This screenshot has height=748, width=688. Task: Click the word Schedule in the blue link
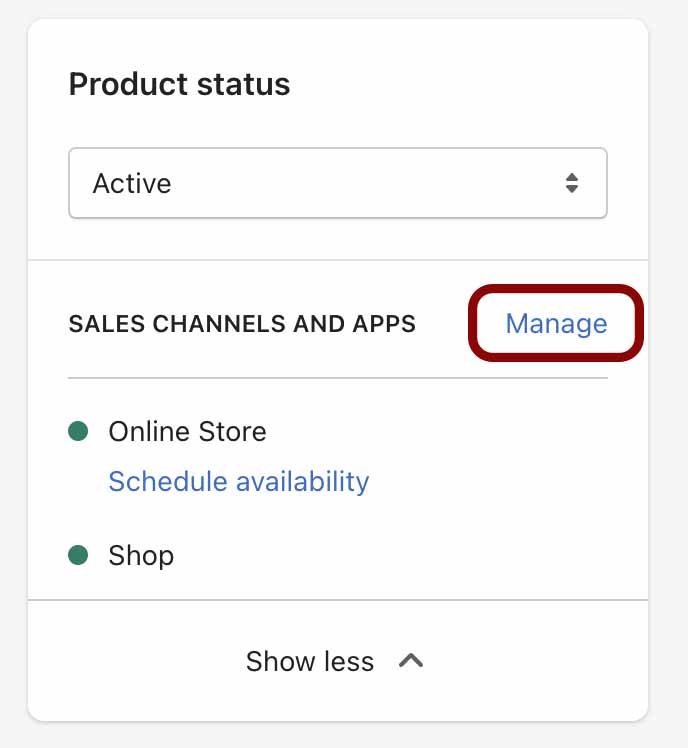pyautogui.click(x=169, y=481)
